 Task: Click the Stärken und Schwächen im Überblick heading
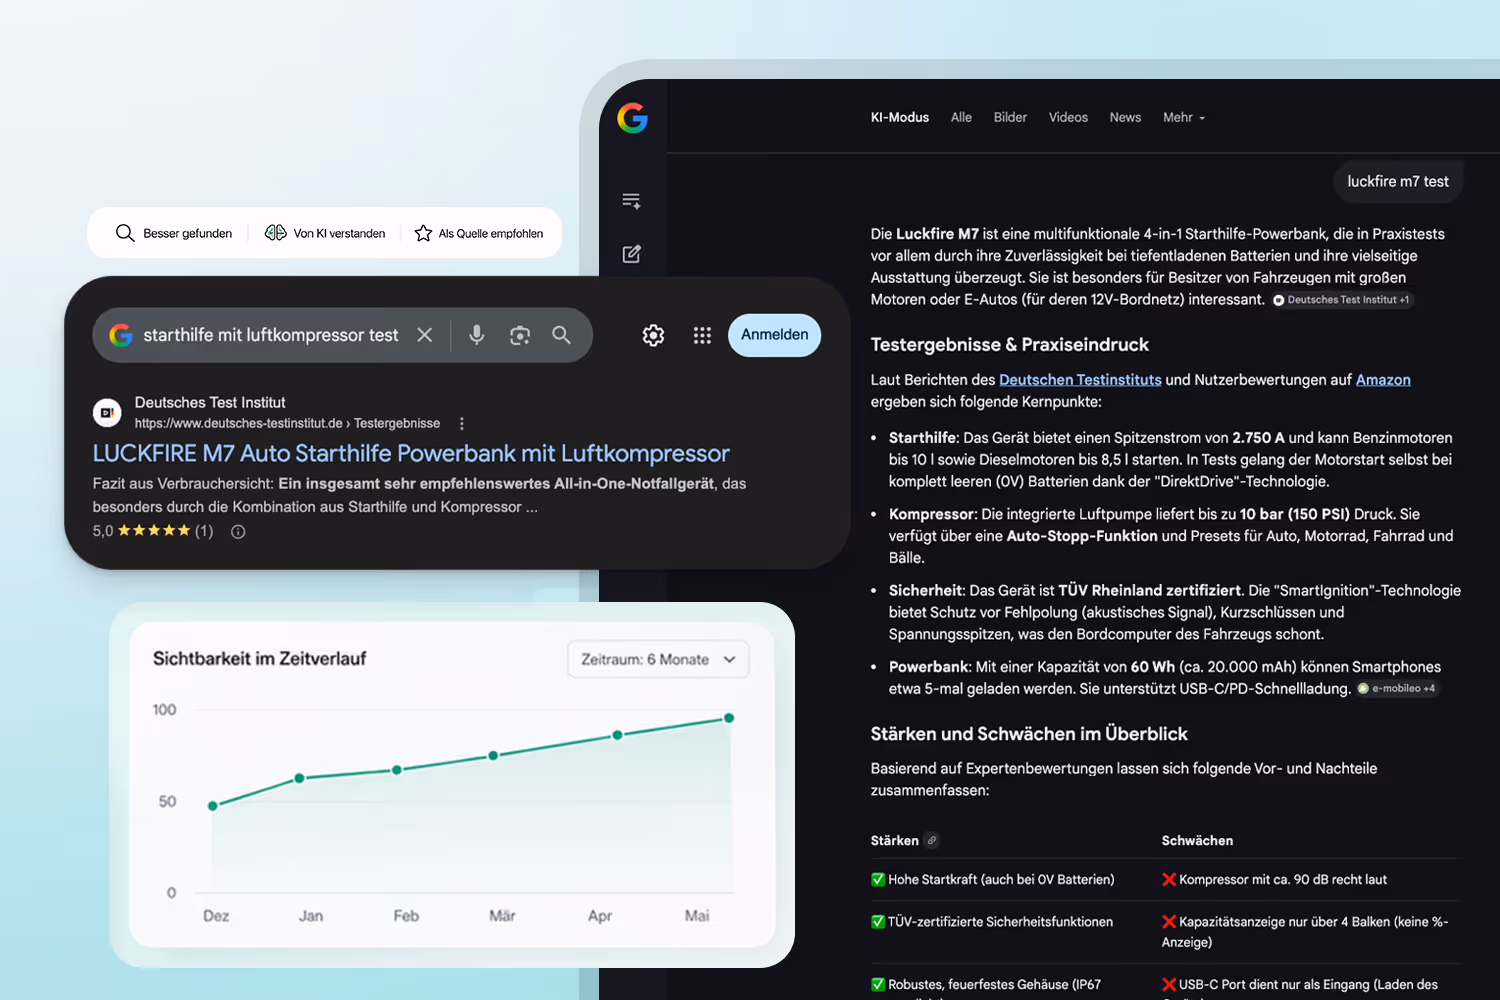(x=1029, y=734)
